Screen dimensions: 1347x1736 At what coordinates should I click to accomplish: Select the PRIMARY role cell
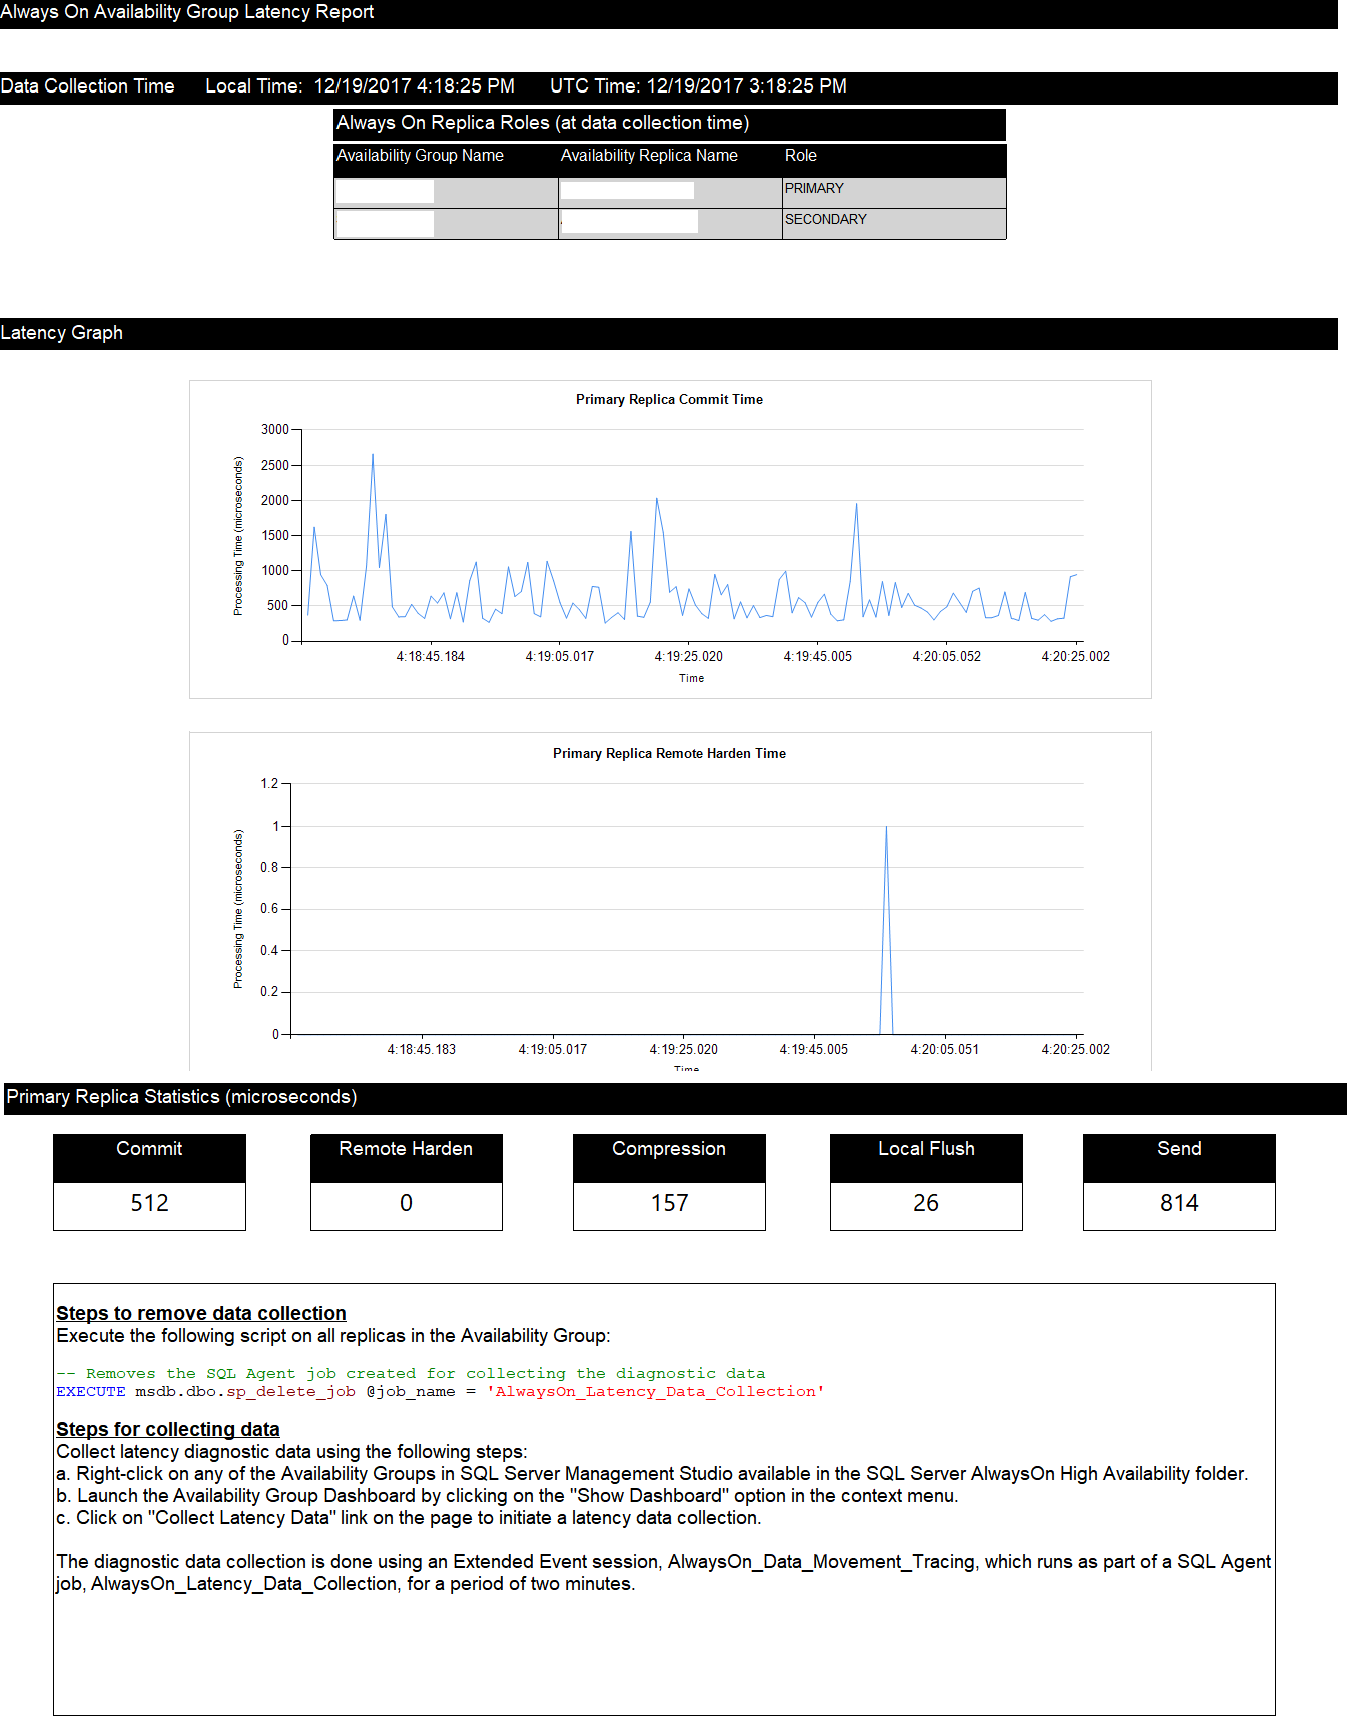pos(814,189)
